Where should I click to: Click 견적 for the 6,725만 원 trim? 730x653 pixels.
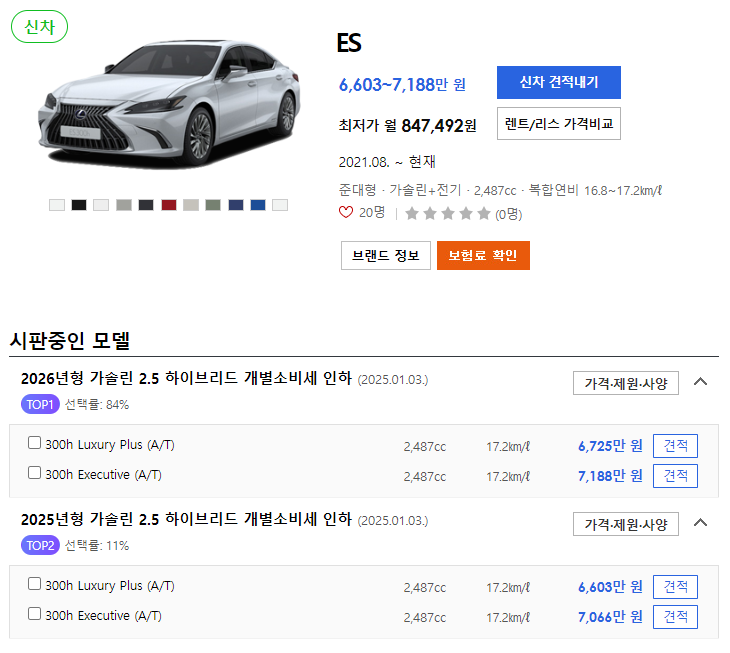click(675, 446)
